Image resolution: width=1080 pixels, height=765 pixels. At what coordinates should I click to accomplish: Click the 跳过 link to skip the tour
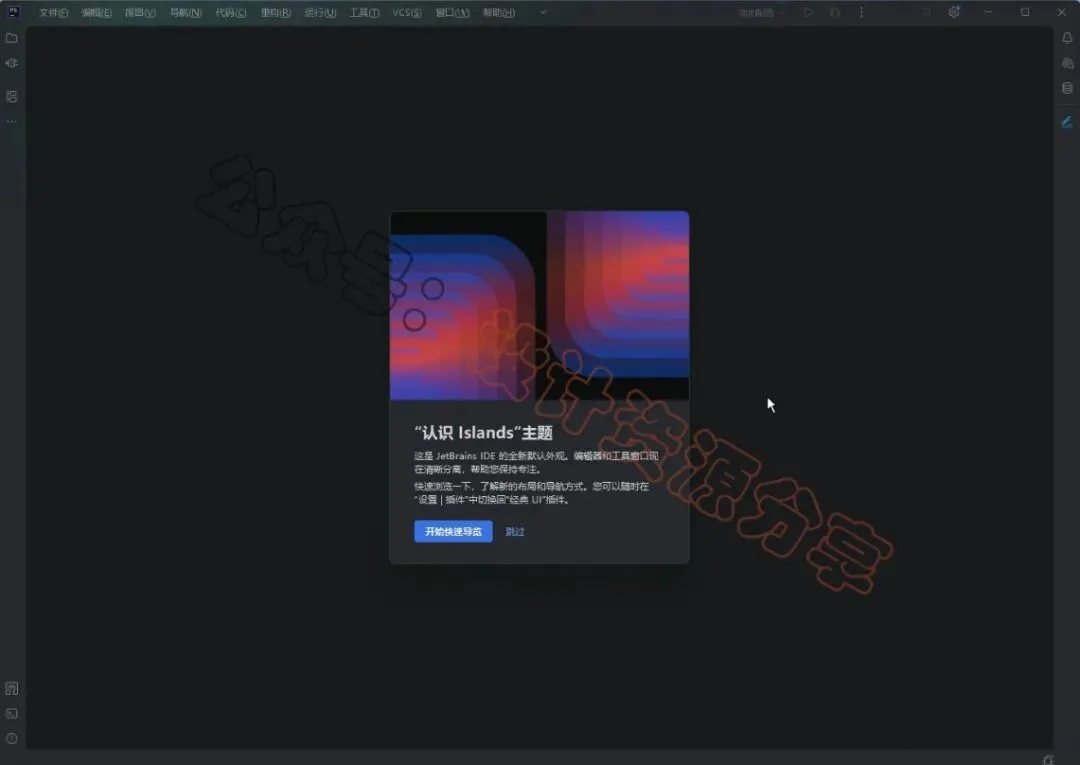[x=515, y=532]
